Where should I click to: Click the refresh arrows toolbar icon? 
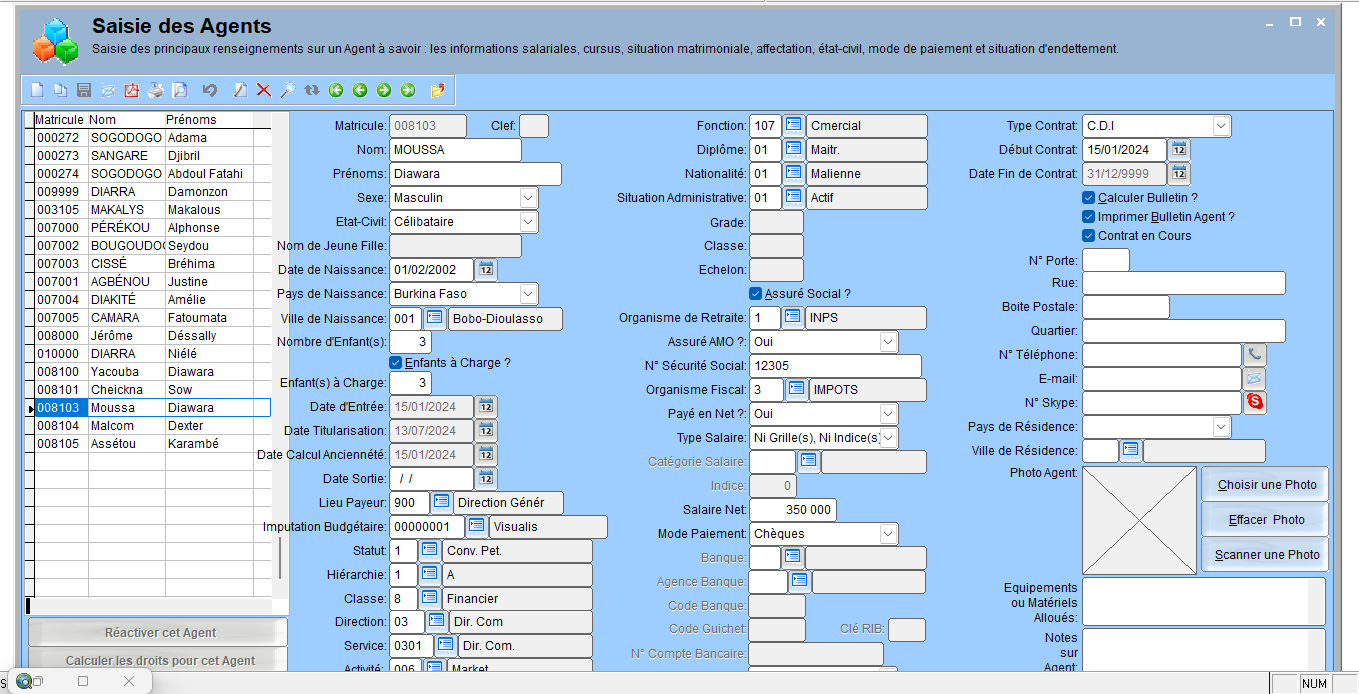(312, 90)
